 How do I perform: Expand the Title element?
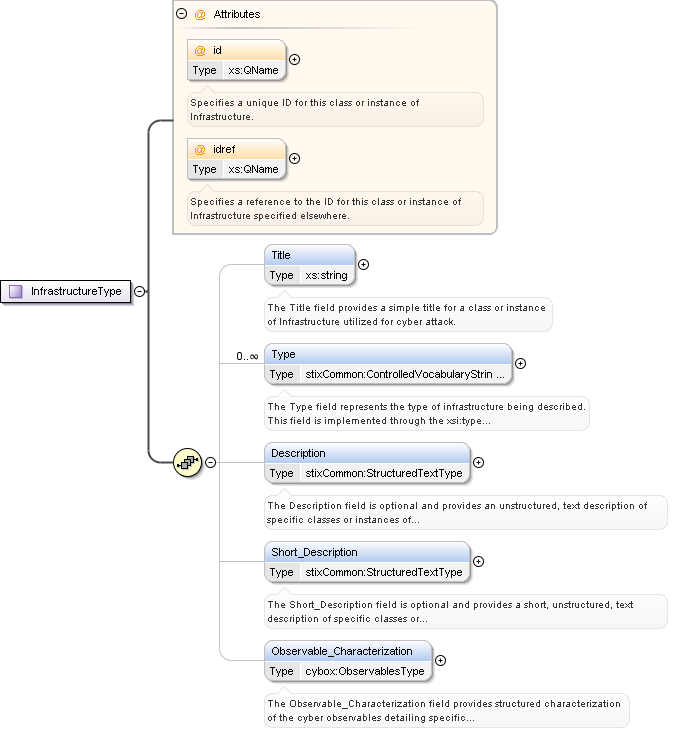363,265
